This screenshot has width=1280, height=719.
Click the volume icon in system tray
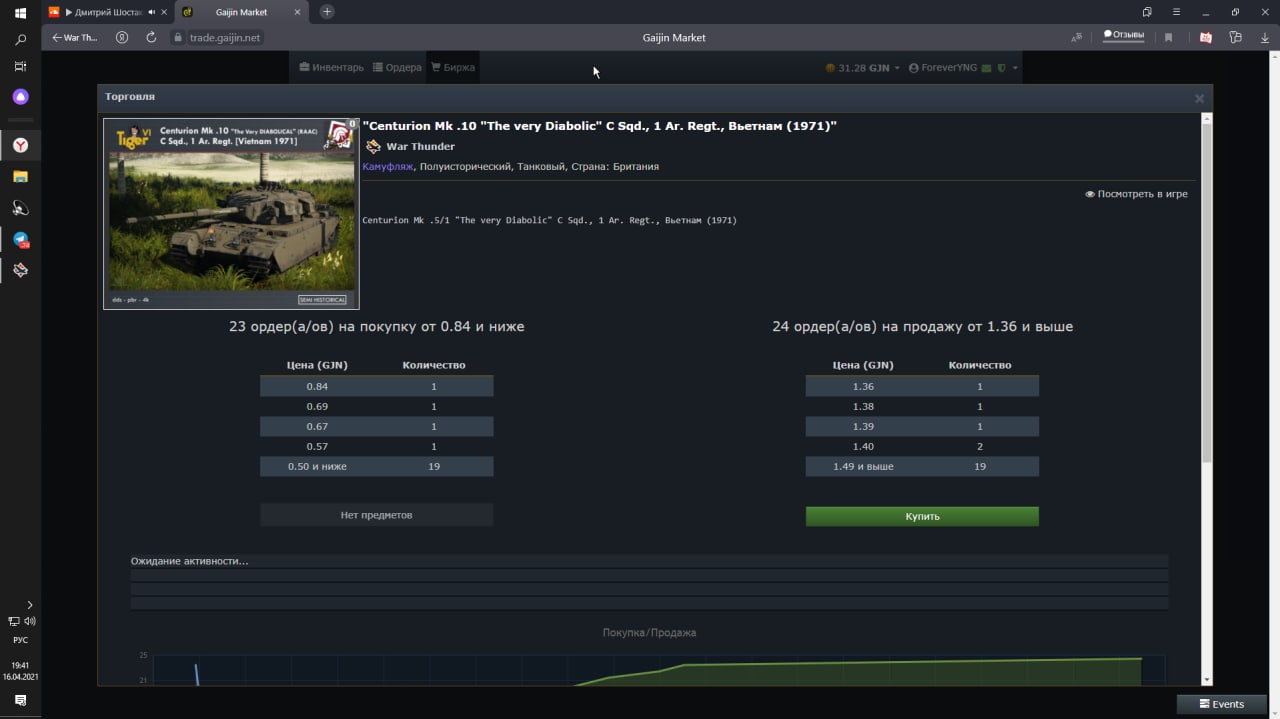[x=29, y=621]
